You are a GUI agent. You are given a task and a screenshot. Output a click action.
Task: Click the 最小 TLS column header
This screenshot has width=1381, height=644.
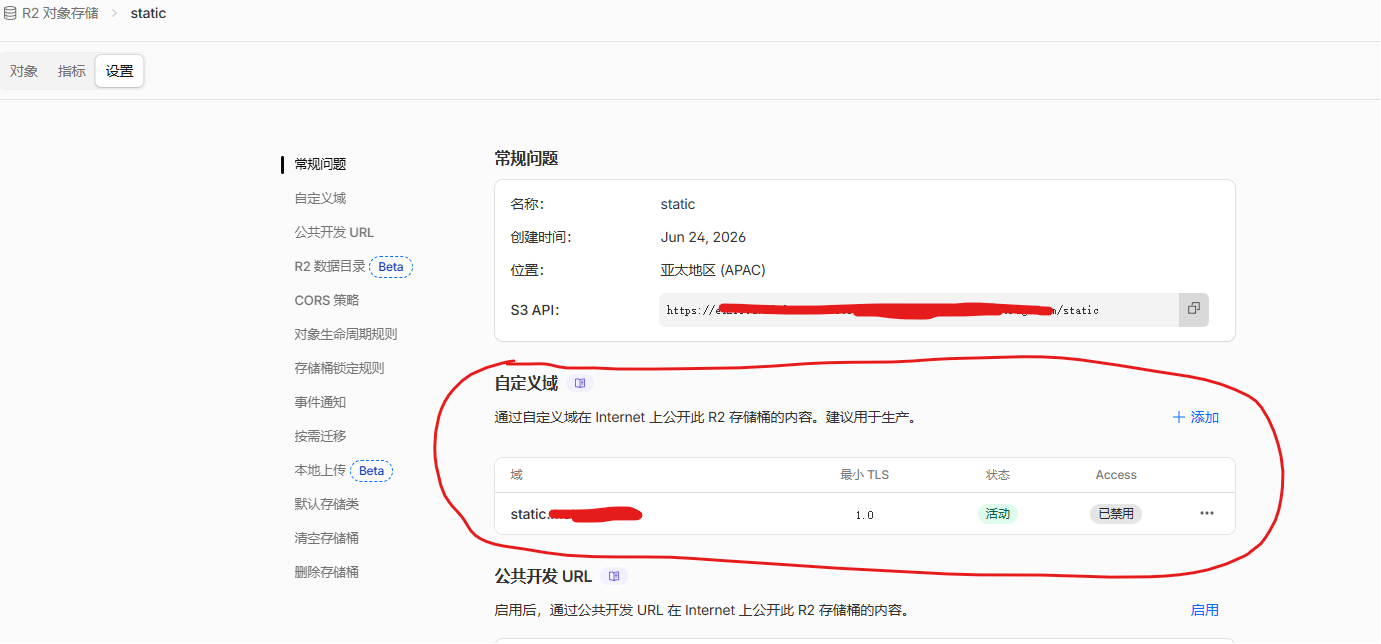[864, 475]
